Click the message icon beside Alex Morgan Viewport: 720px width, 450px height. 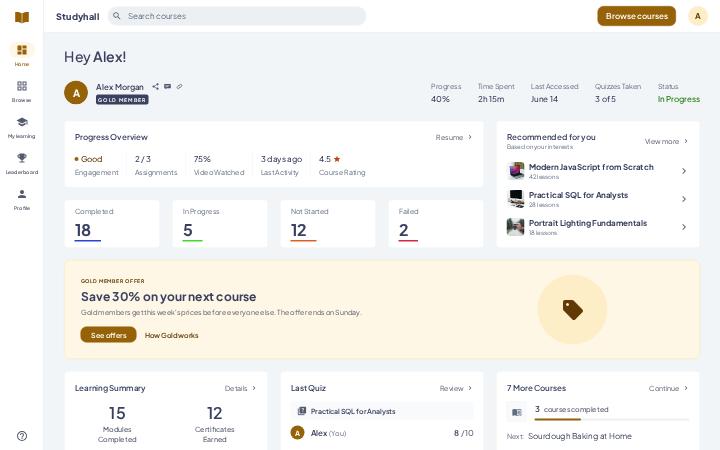pyautogui.click(x=168, y=86)
